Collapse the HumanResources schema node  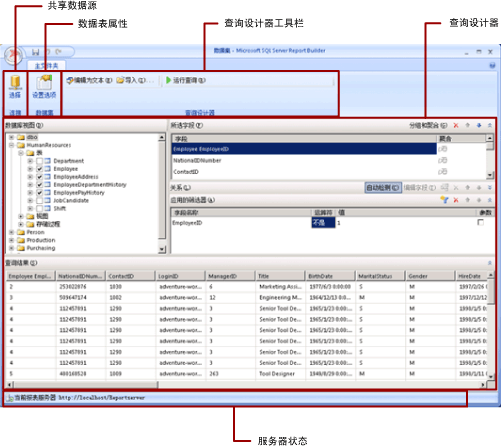coord(12,145)
